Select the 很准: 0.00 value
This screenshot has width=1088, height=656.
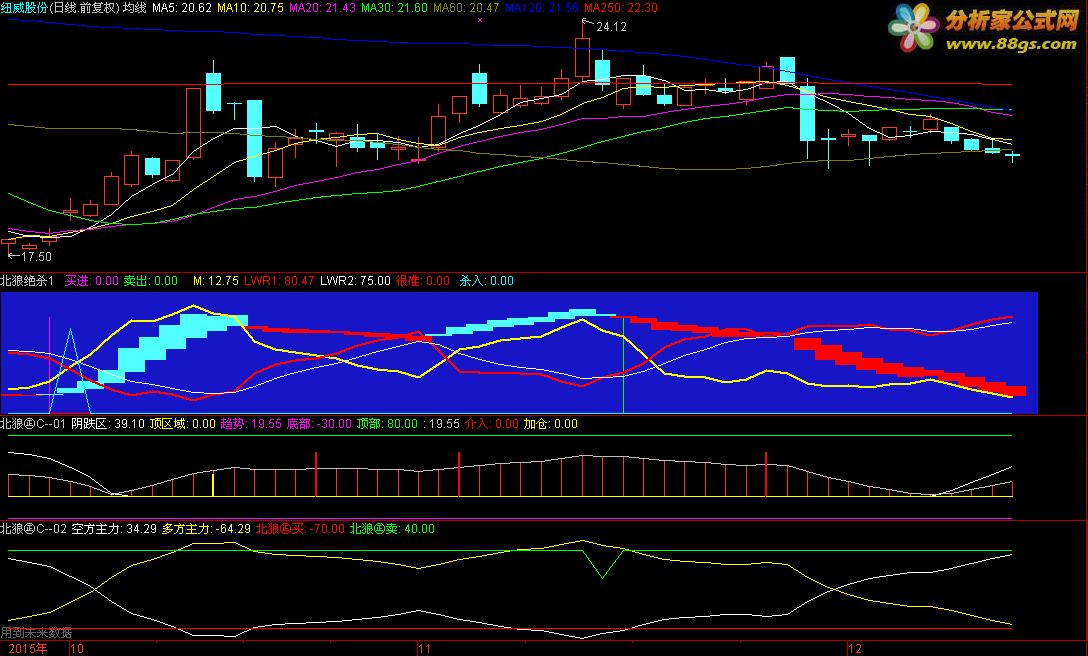coord(423,280)
